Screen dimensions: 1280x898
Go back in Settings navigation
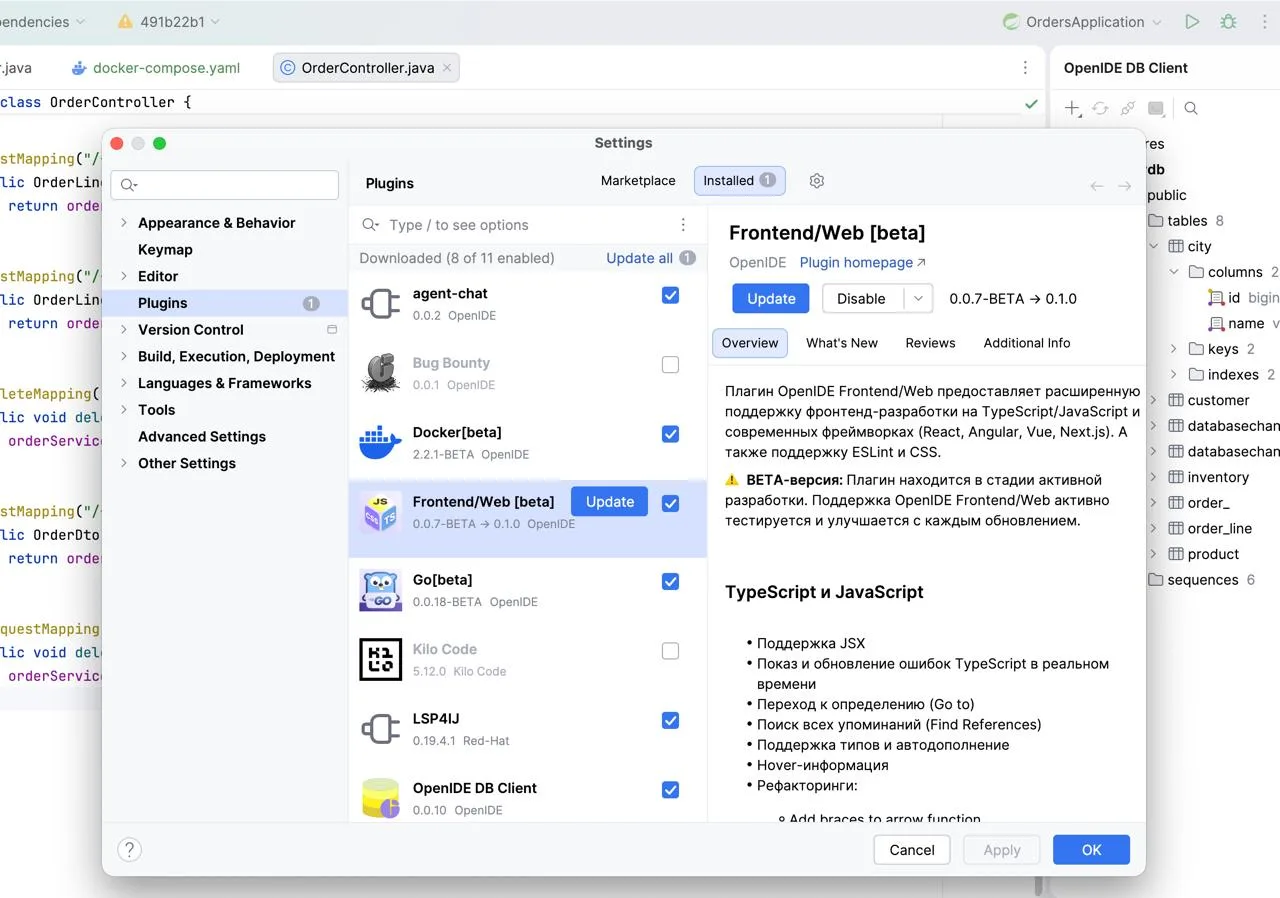coord(1097,186)
